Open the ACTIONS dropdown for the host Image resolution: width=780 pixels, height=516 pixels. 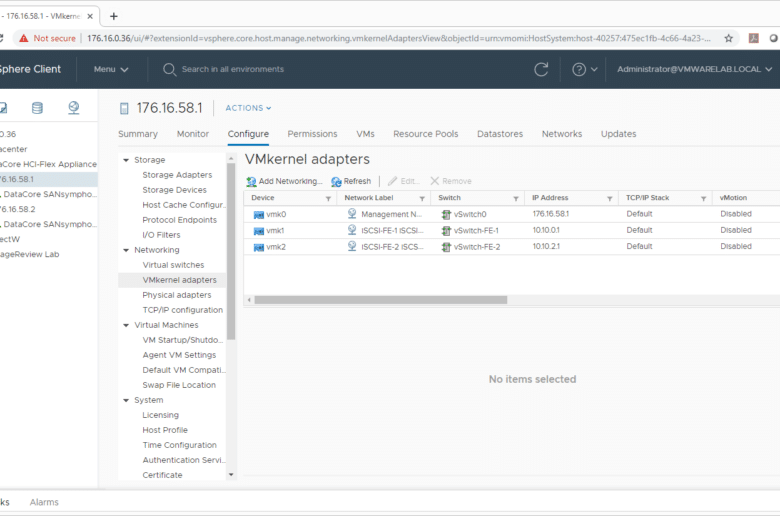(x=248, y=108)
